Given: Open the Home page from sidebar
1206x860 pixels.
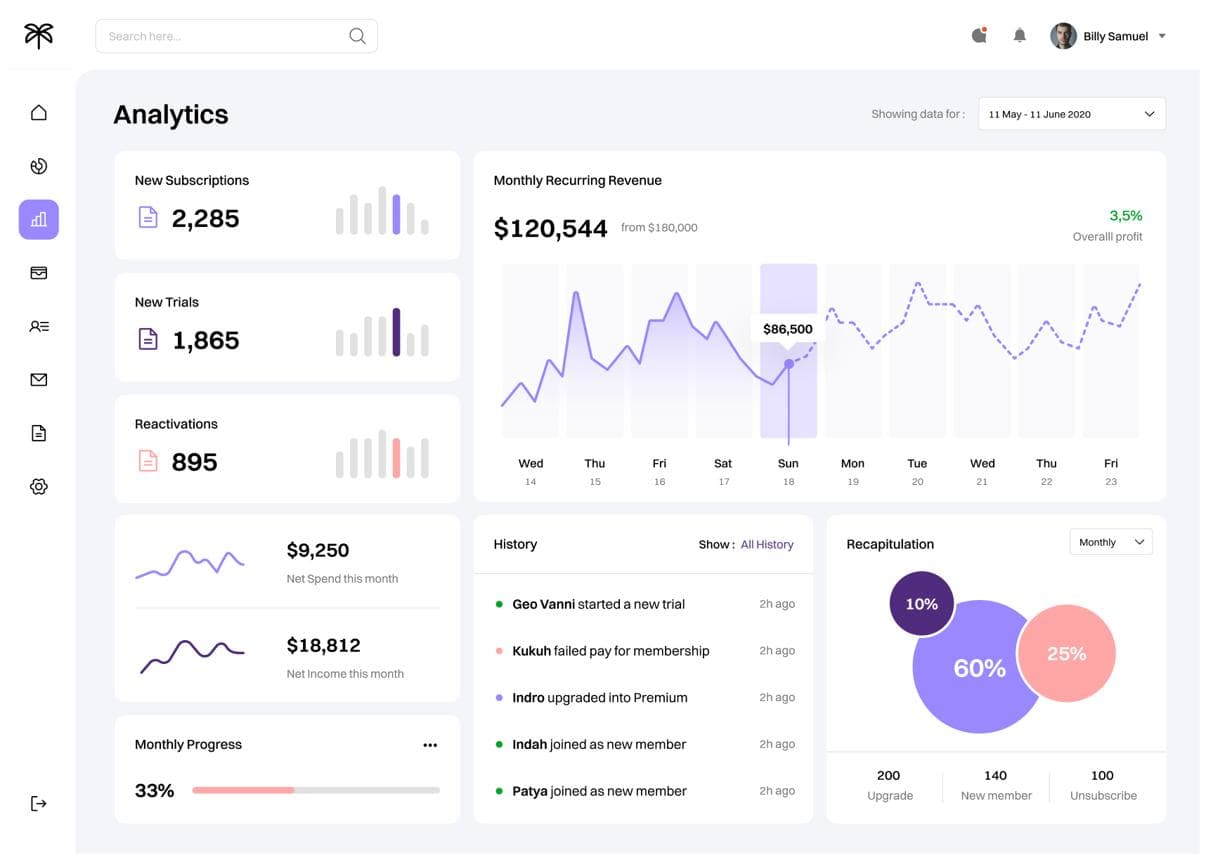Looking at the screenshot, I should click(39, 112).
